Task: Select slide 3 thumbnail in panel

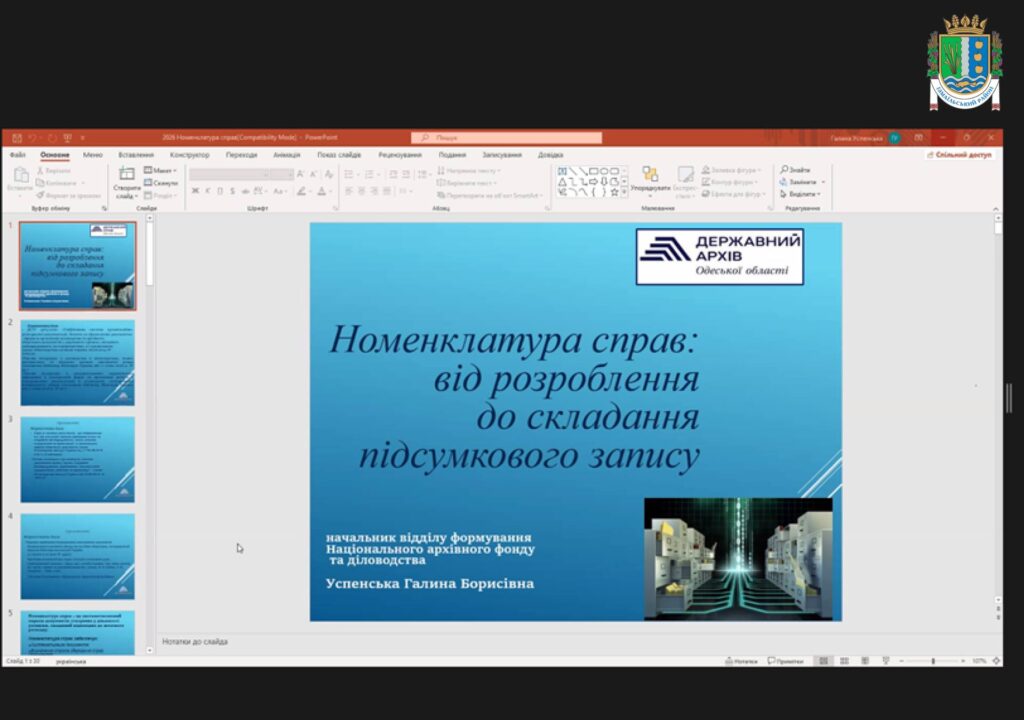Action: (77, 459)
